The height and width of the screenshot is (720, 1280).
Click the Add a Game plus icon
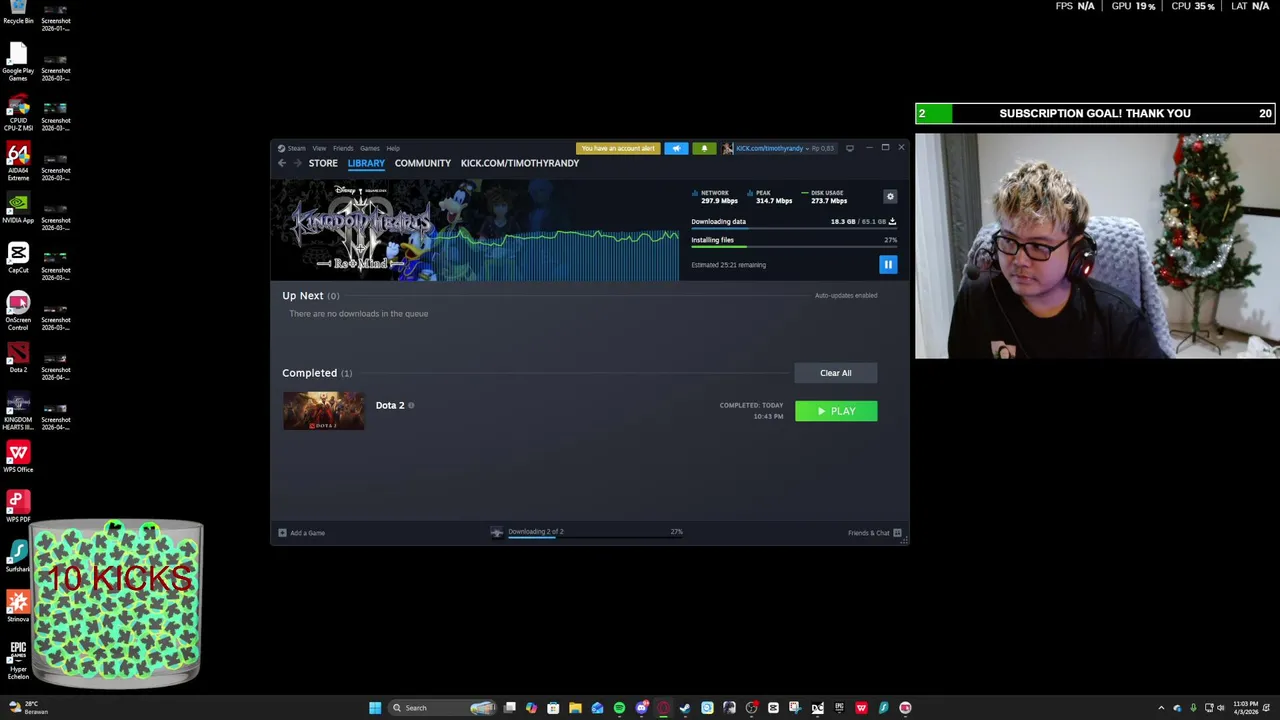click(282, 533)
